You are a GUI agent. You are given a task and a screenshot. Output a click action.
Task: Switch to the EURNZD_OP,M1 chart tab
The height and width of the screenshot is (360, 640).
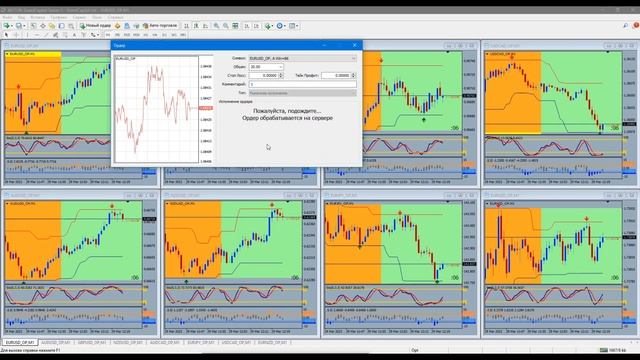[x=272, y=342]
